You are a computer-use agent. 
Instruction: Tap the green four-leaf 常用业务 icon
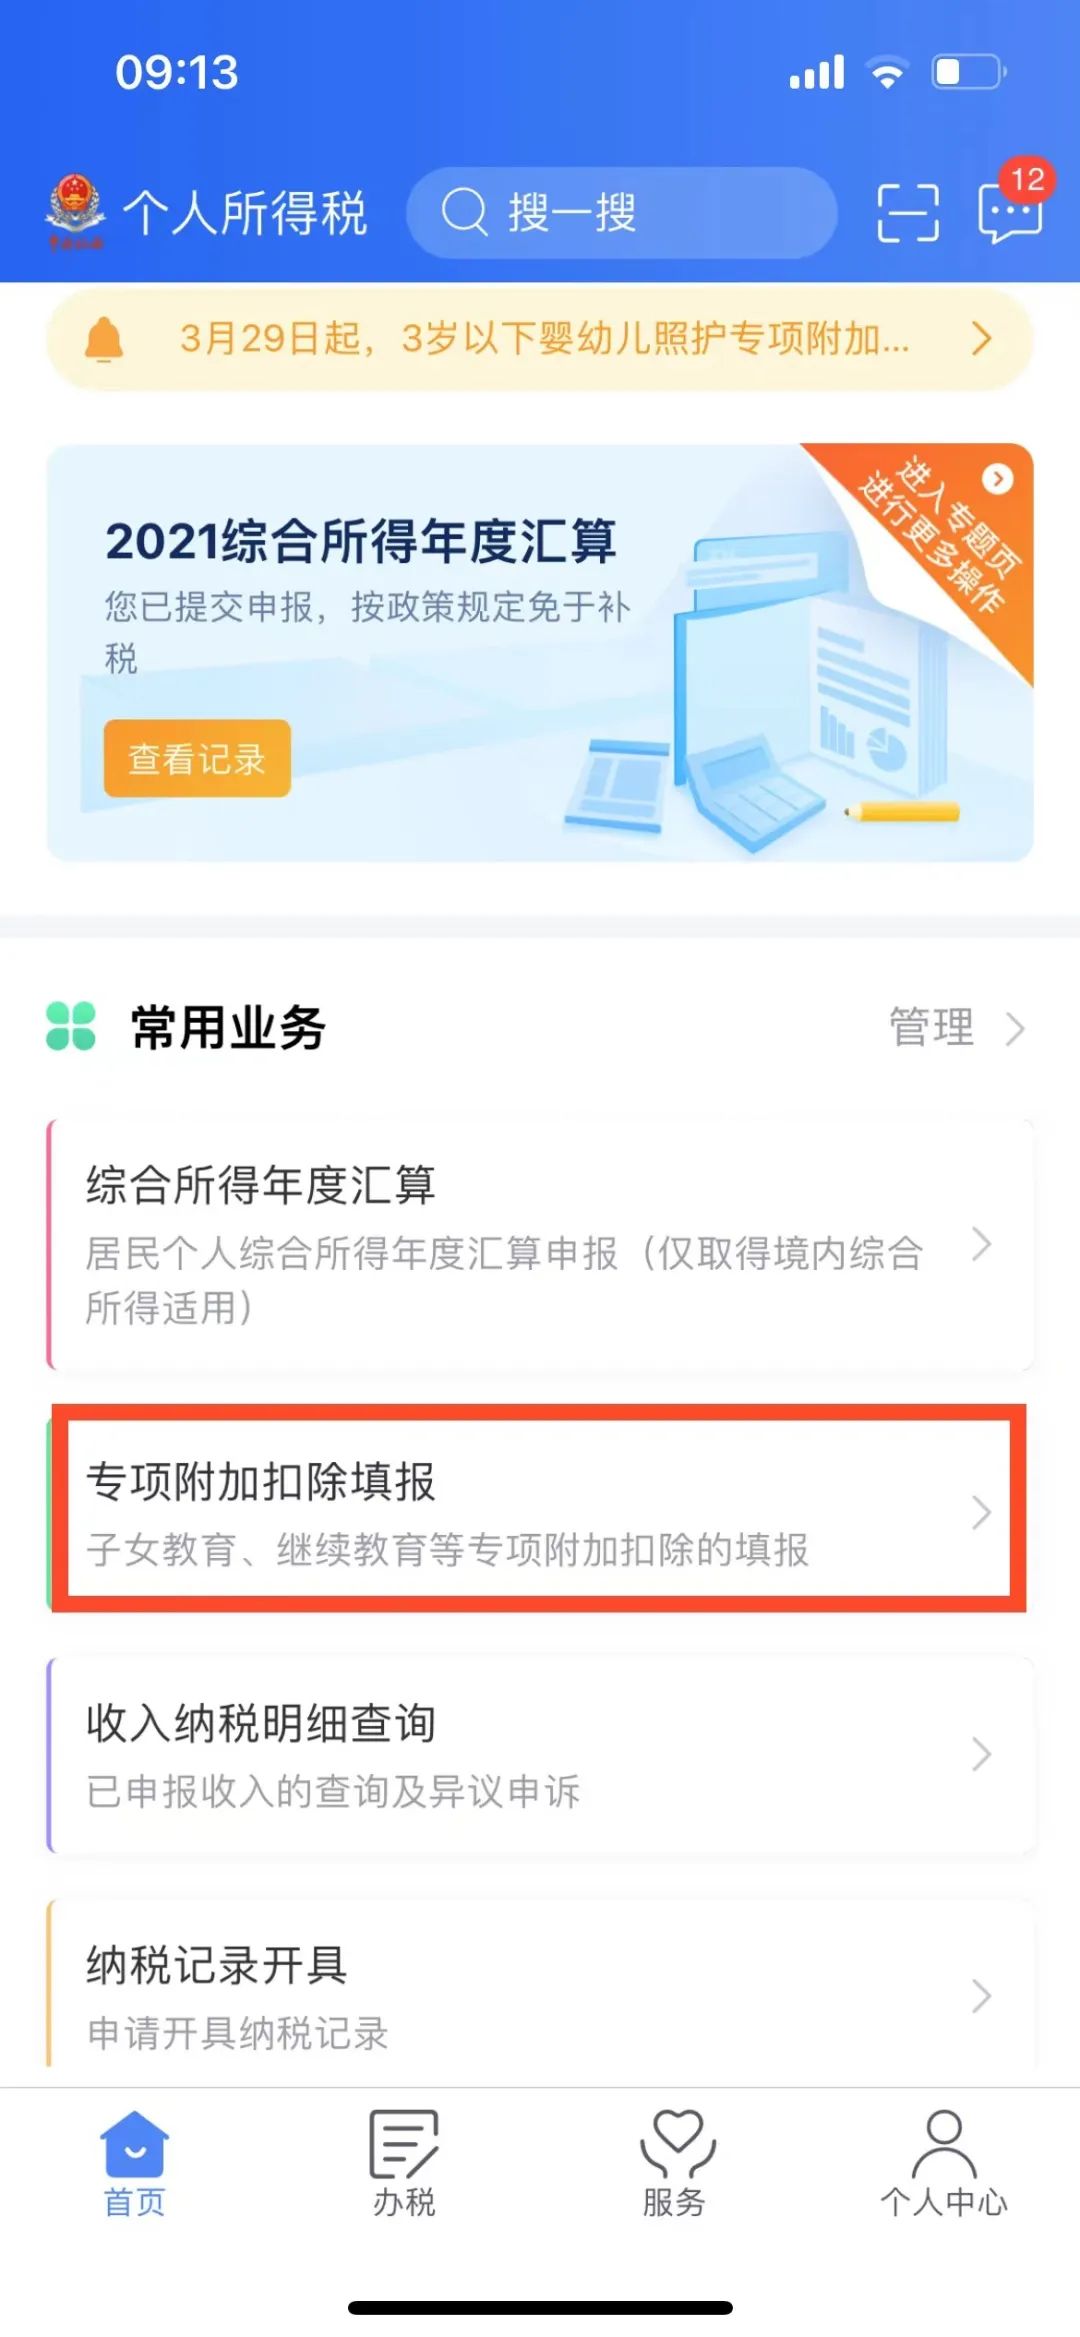point(71,1027)
